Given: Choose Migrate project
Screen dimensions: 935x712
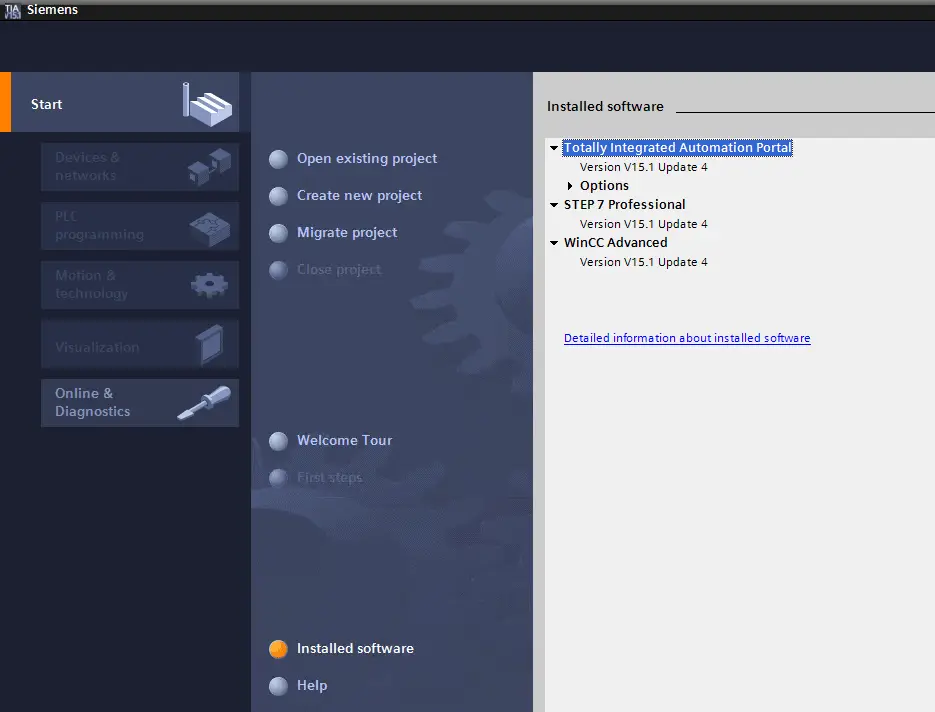Looking at the screenshot, I should coord(347,233).
